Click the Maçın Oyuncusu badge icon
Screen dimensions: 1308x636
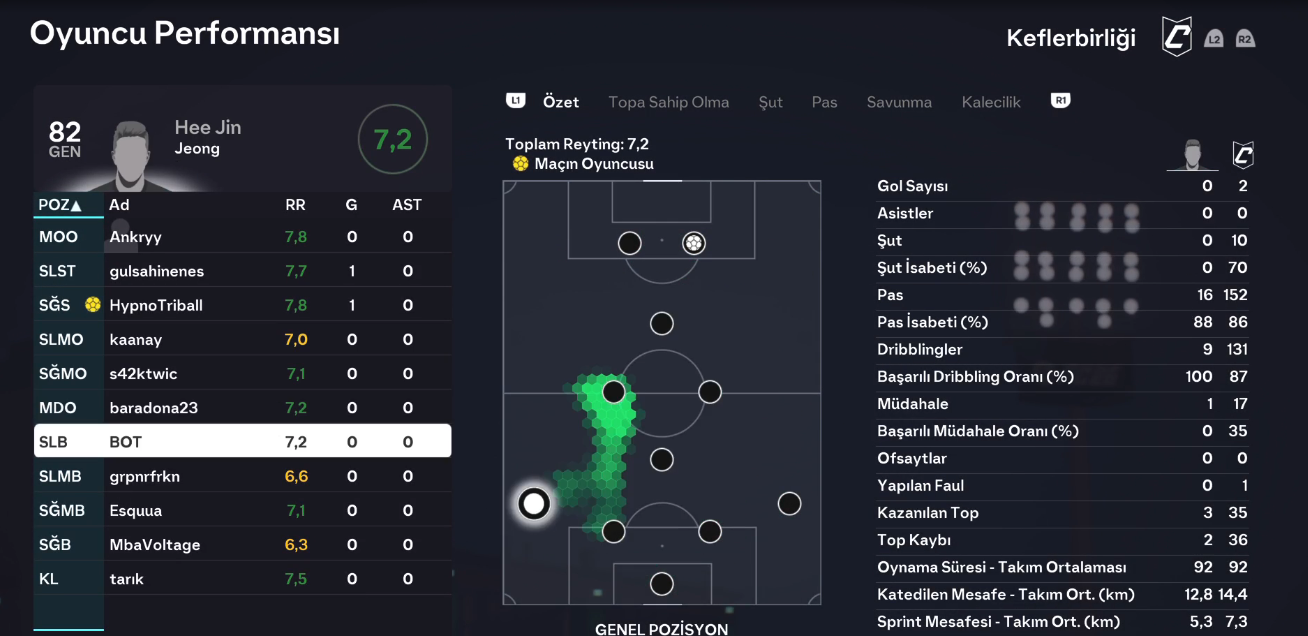tap(520, 164)
